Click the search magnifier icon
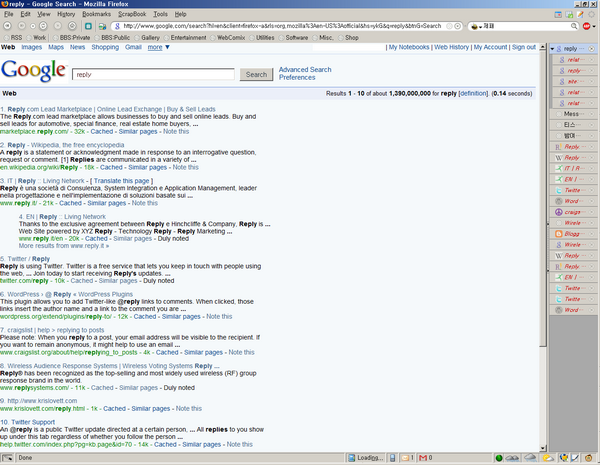This screenshot has height=465, width=600. click(x=574, y=26)
